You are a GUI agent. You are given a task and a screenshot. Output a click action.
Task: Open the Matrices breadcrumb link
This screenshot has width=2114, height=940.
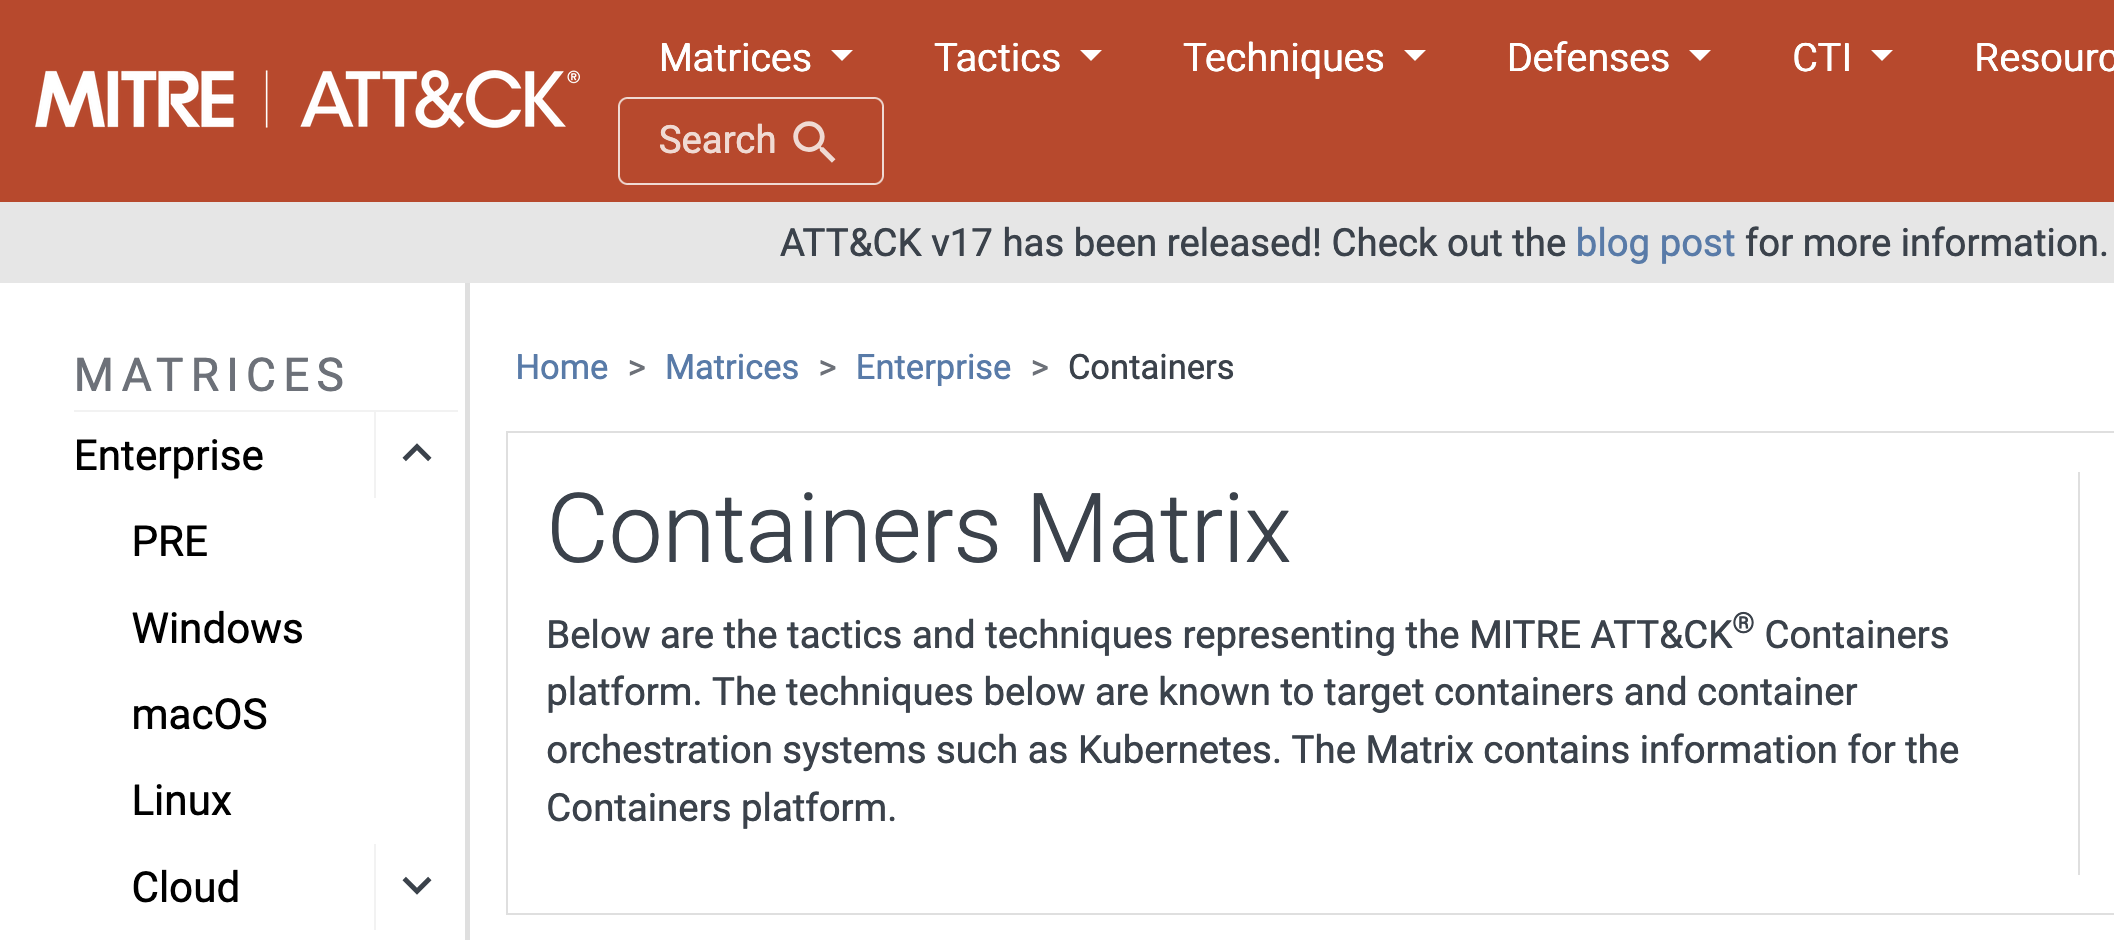(x=732, y=367)
